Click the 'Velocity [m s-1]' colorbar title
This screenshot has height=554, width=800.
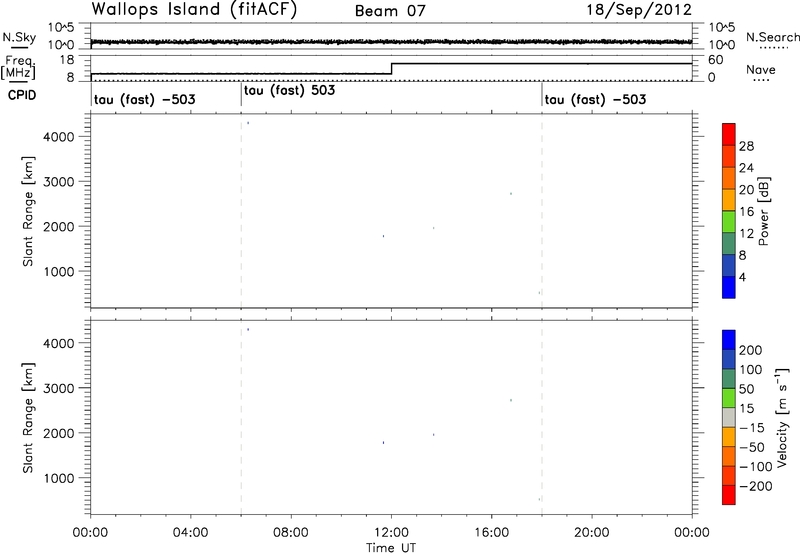pos(782,417)
